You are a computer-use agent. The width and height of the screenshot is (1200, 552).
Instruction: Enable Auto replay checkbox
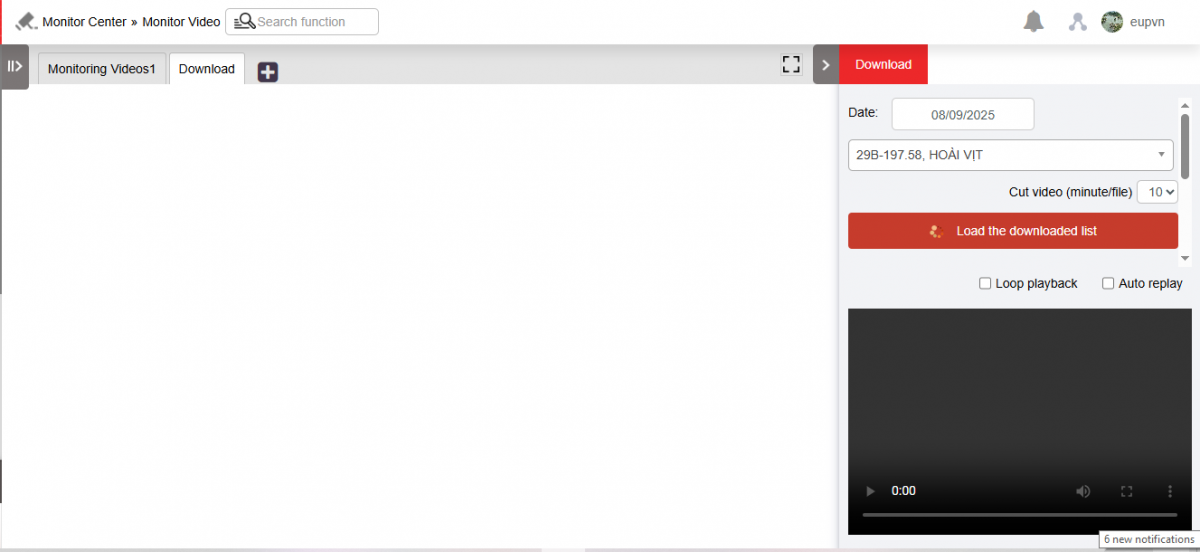click(1108, 283)
